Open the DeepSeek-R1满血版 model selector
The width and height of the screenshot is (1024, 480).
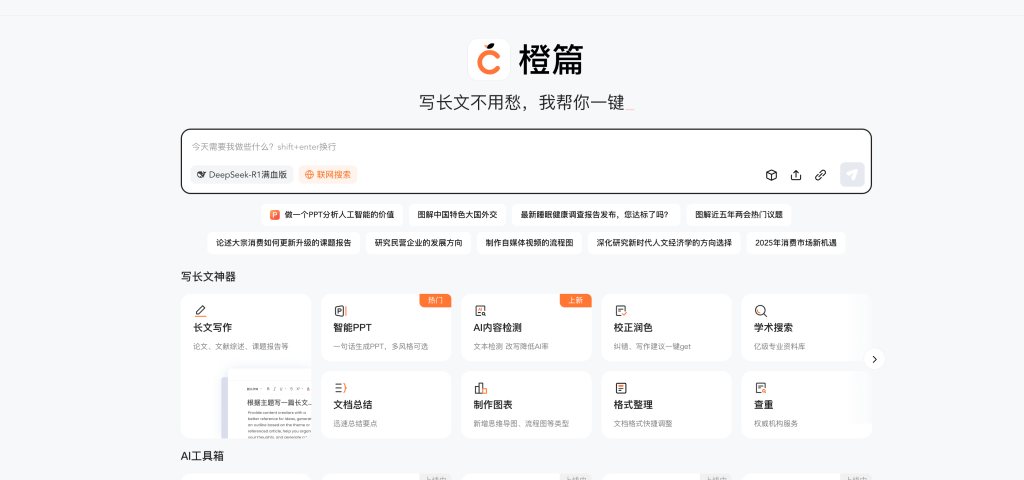242,175
